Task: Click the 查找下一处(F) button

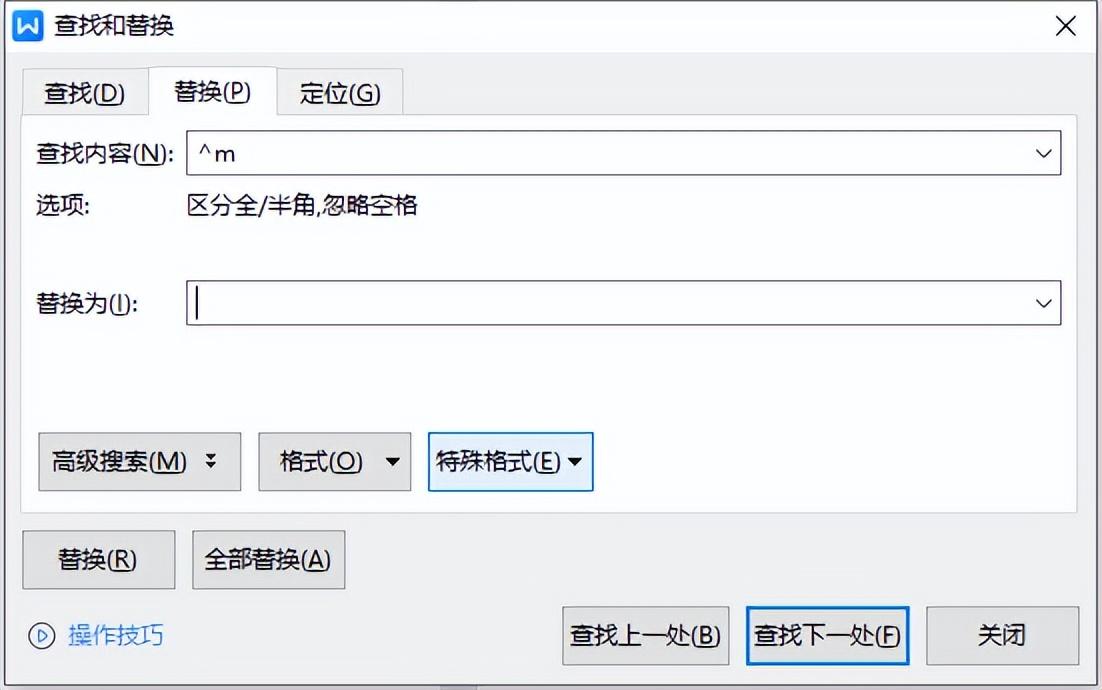Action: (827, 636)
